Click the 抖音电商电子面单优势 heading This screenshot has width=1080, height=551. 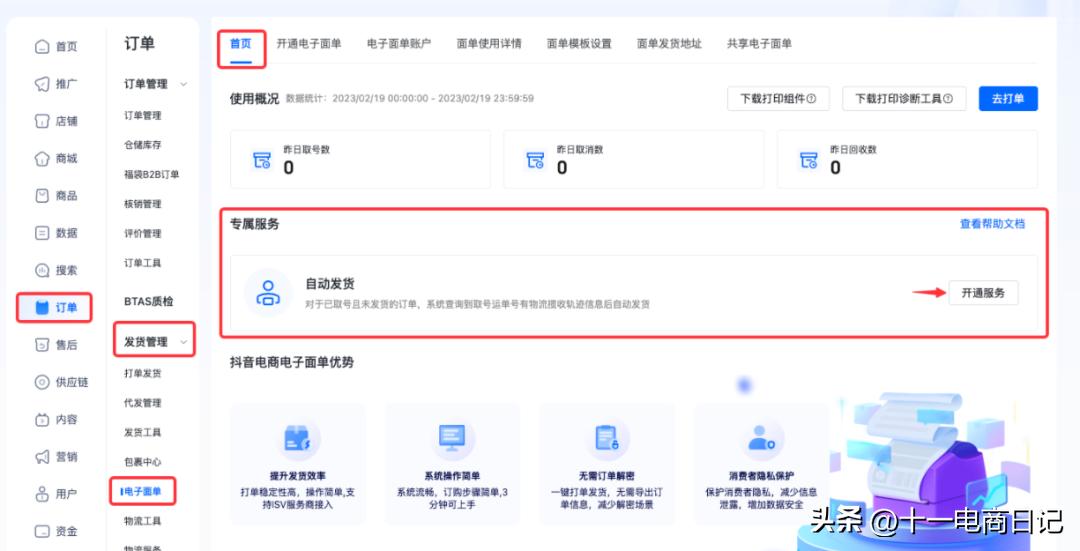[x=292, y=362]
